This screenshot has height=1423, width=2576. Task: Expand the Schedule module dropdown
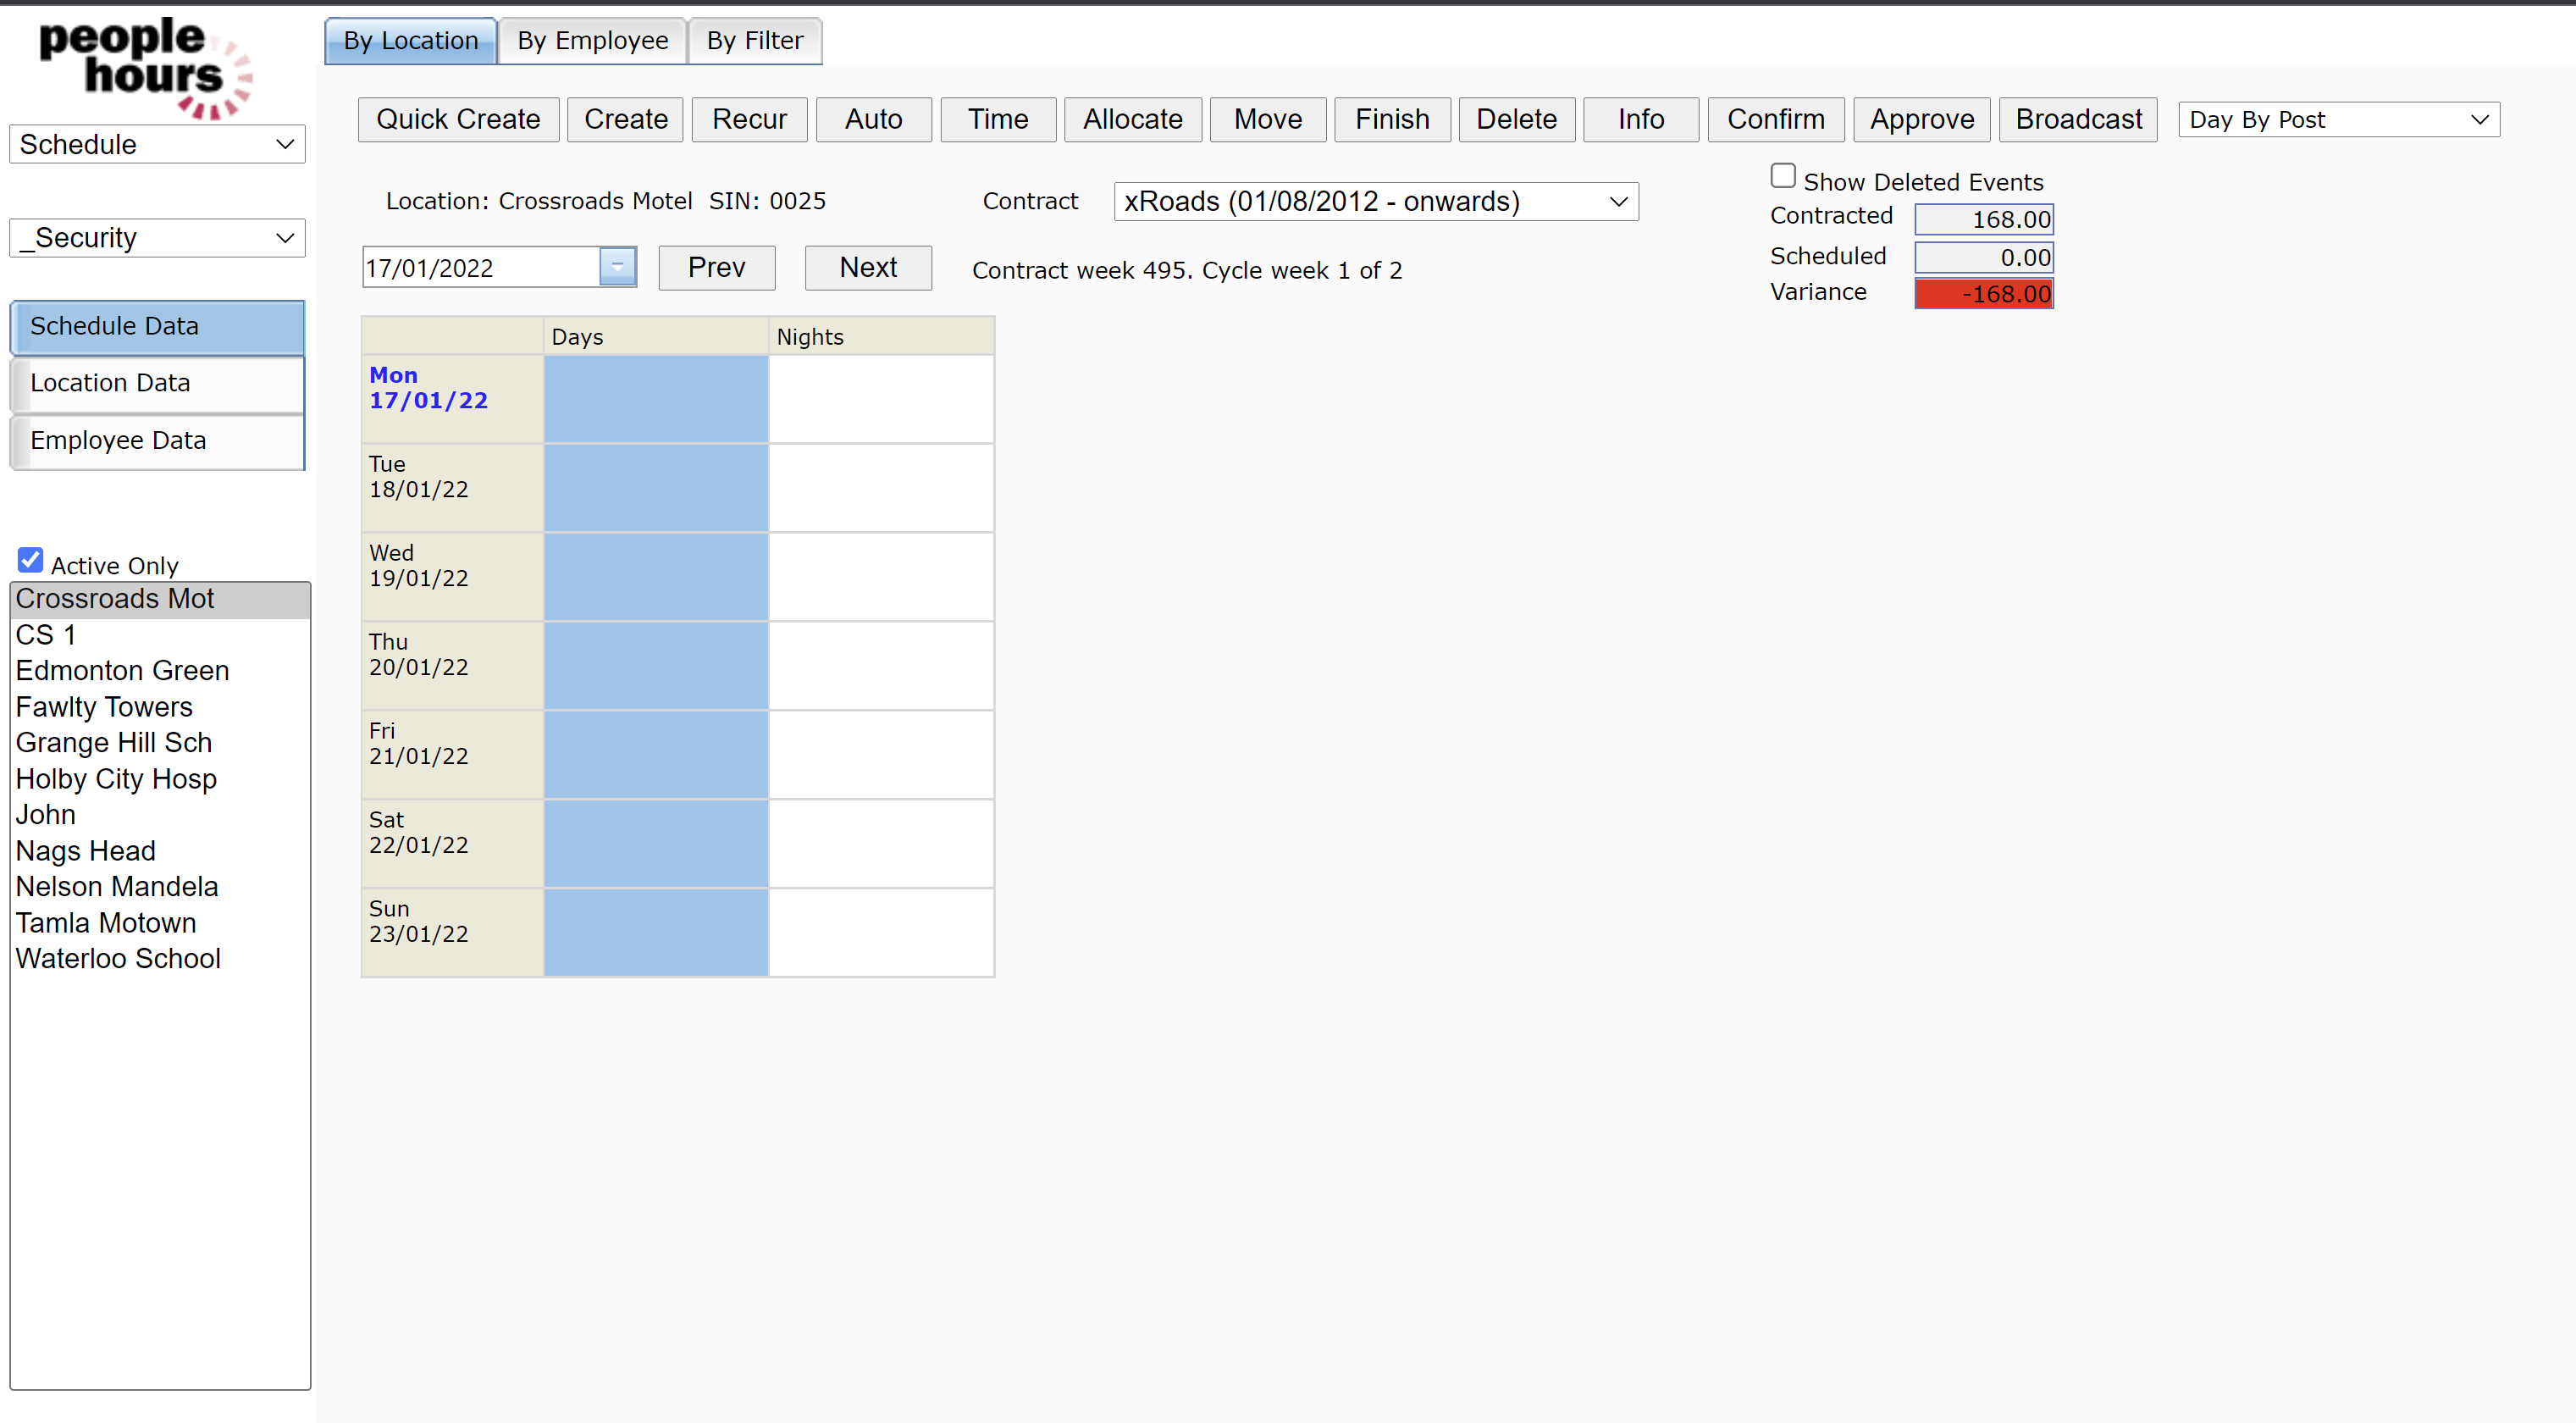[157, 144]
